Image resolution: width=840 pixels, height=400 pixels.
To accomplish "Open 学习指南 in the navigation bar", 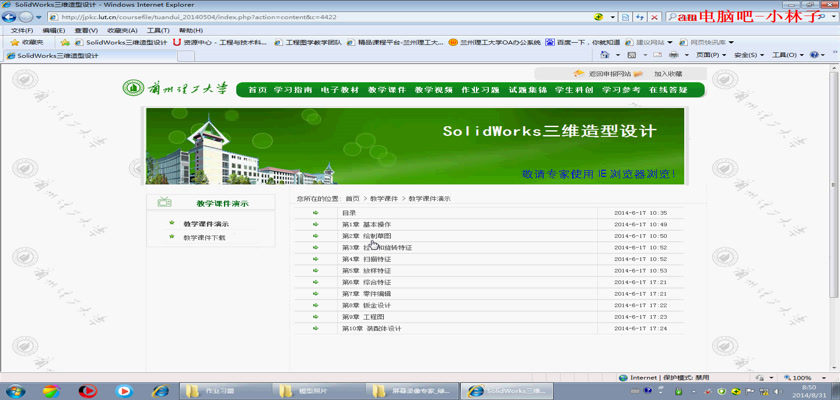I will pyautogui.click(x=292, y=90).
